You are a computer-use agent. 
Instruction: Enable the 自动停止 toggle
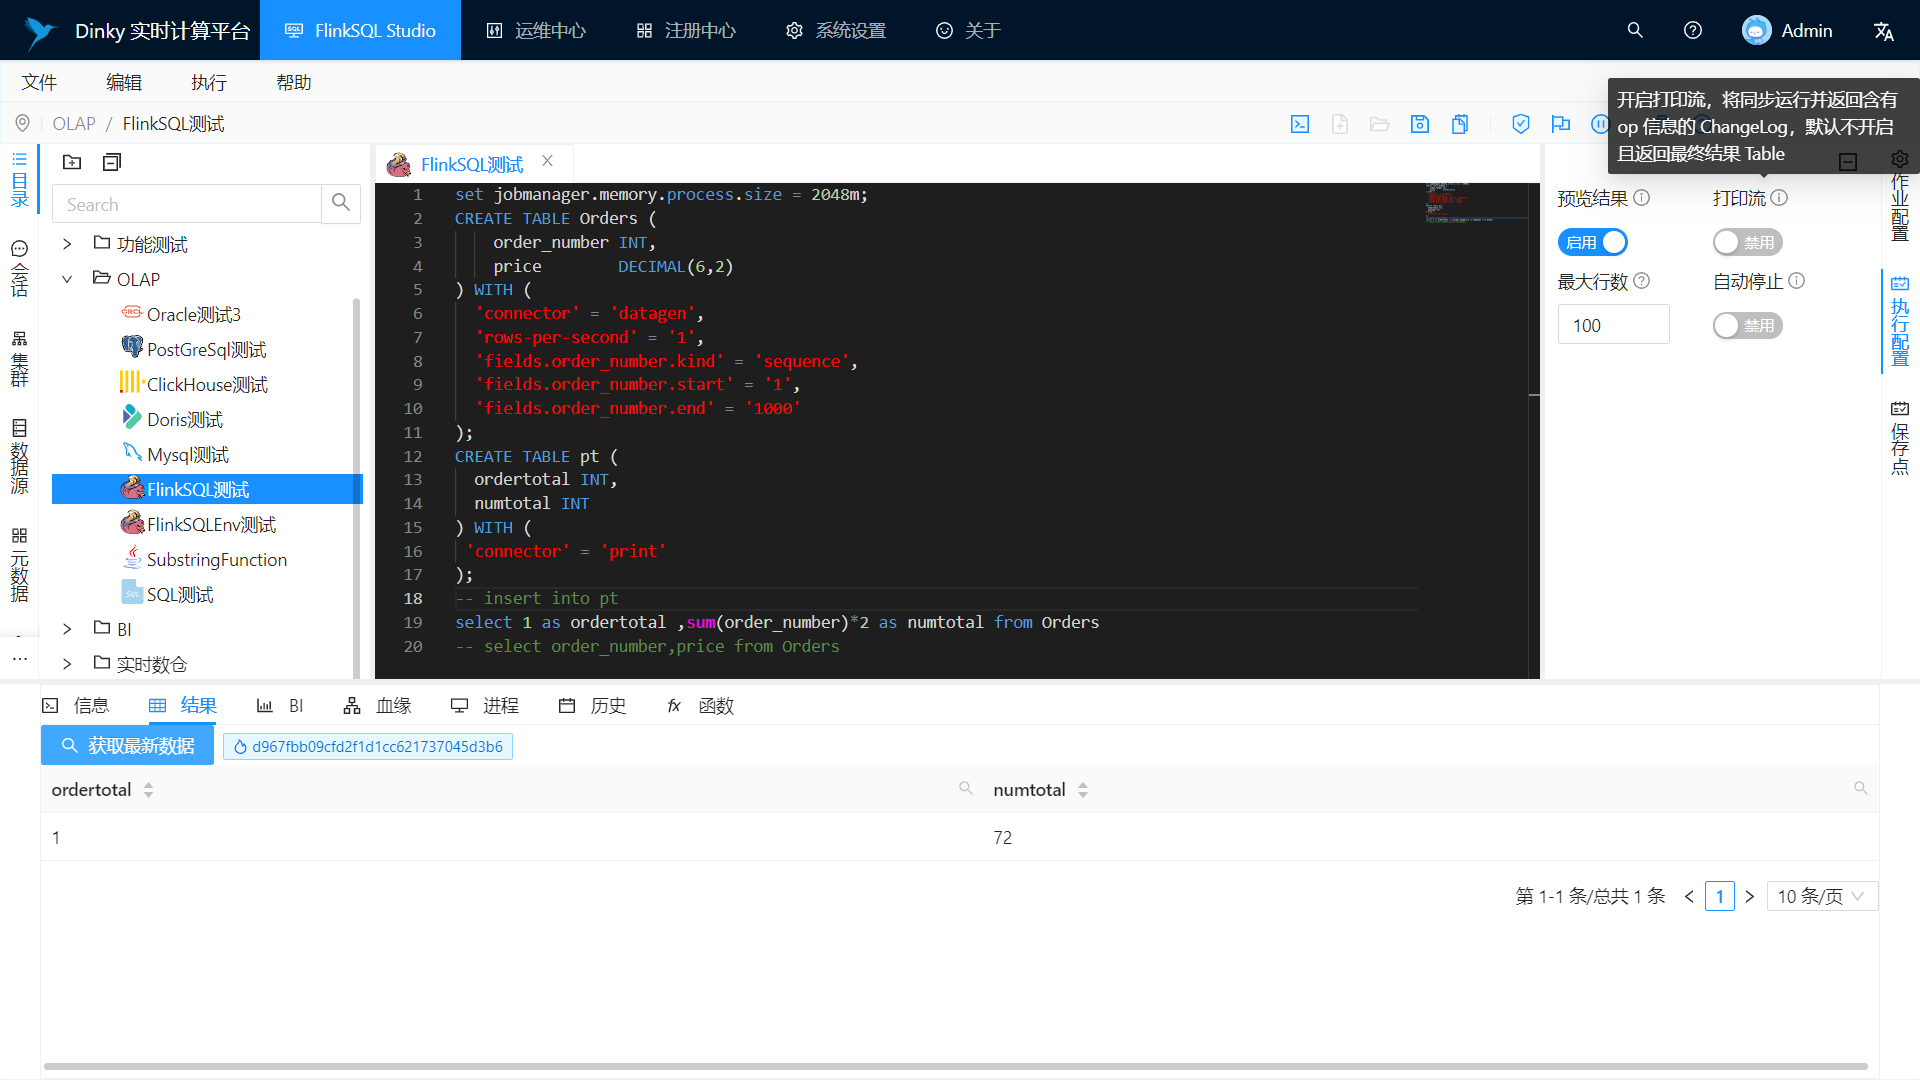click(1747, 325)
